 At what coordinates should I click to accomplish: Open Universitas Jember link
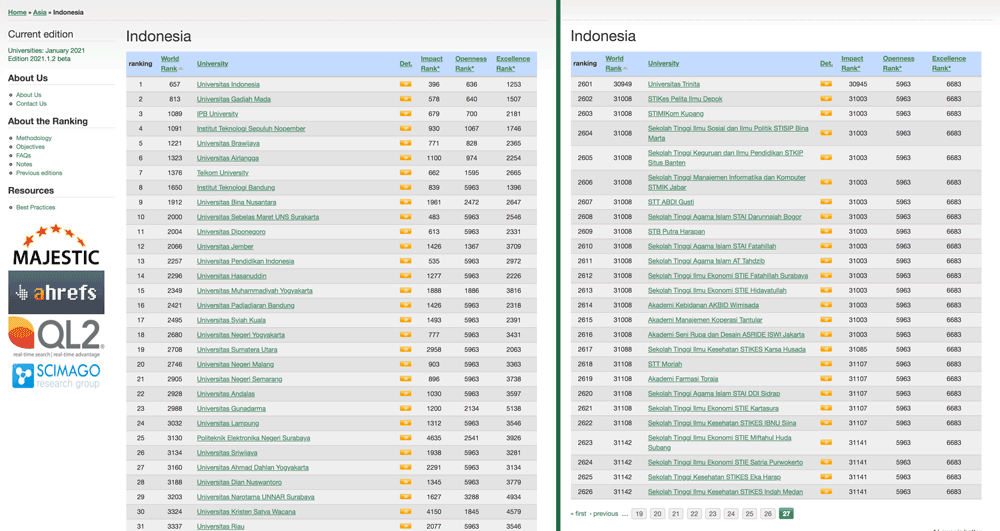pos(225,247)
